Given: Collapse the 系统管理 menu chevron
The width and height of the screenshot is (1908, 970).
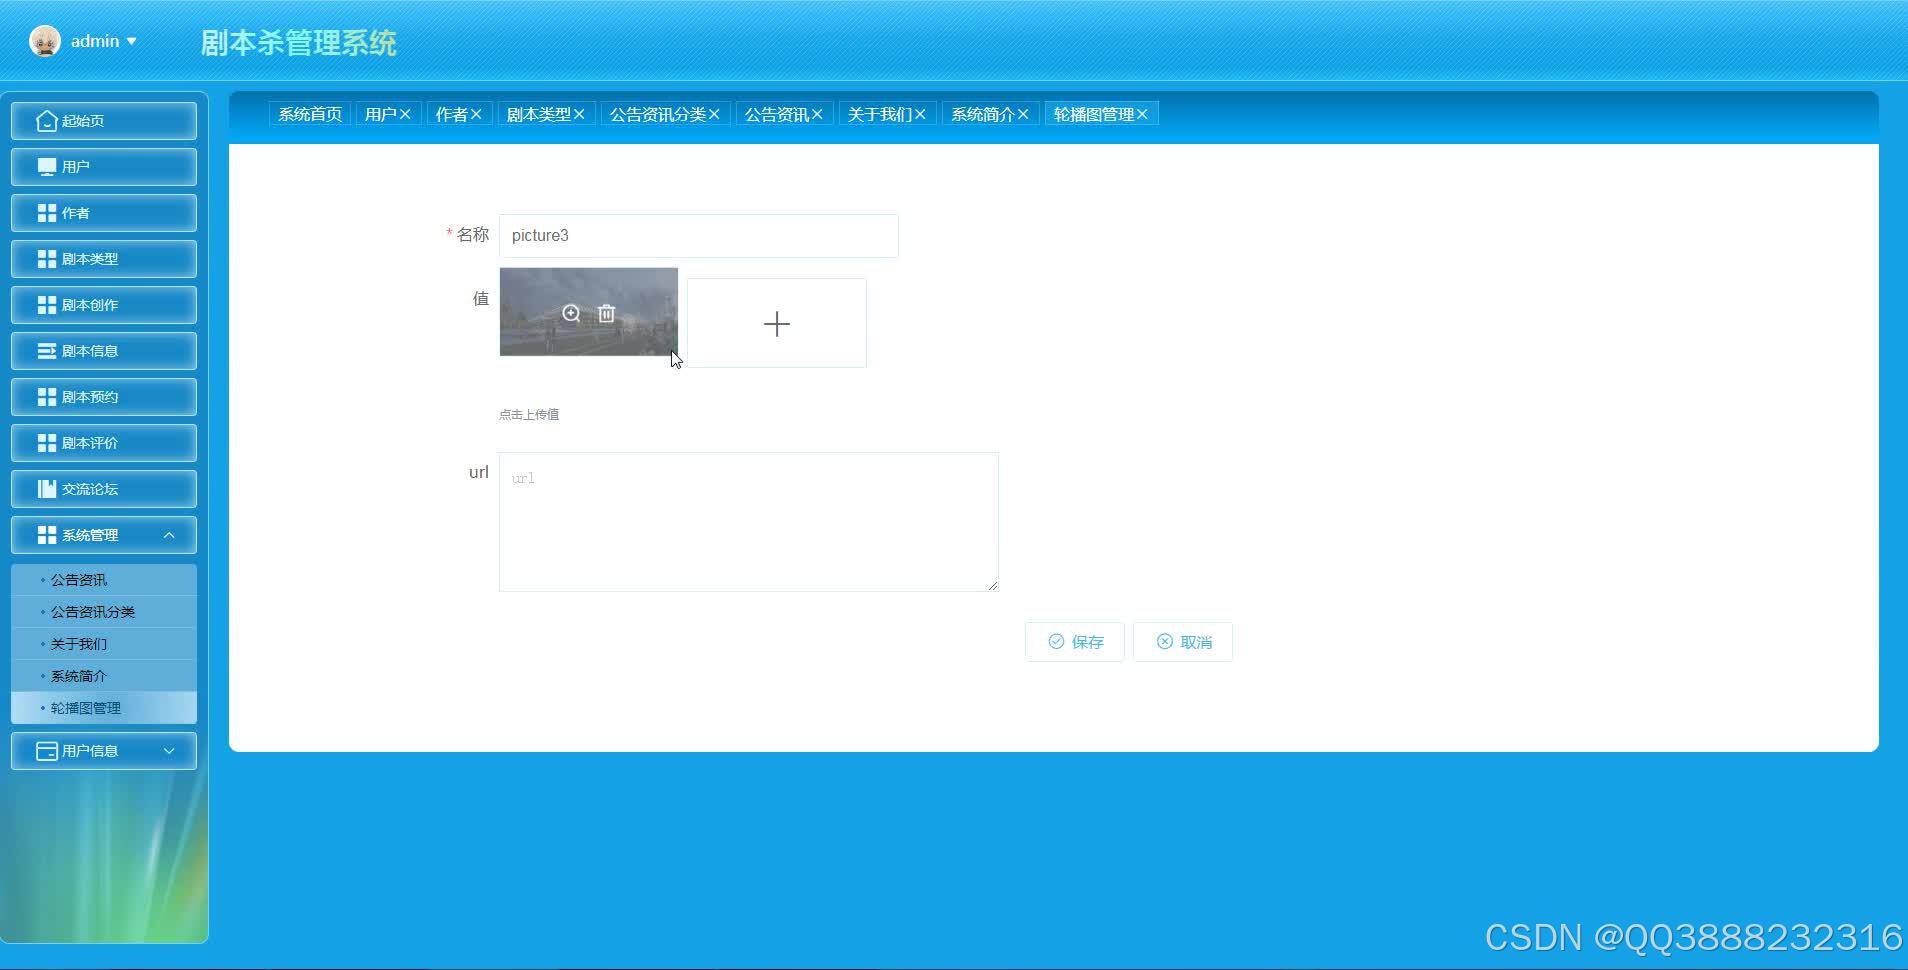Looking at the screenshot, I should (169, 535).
